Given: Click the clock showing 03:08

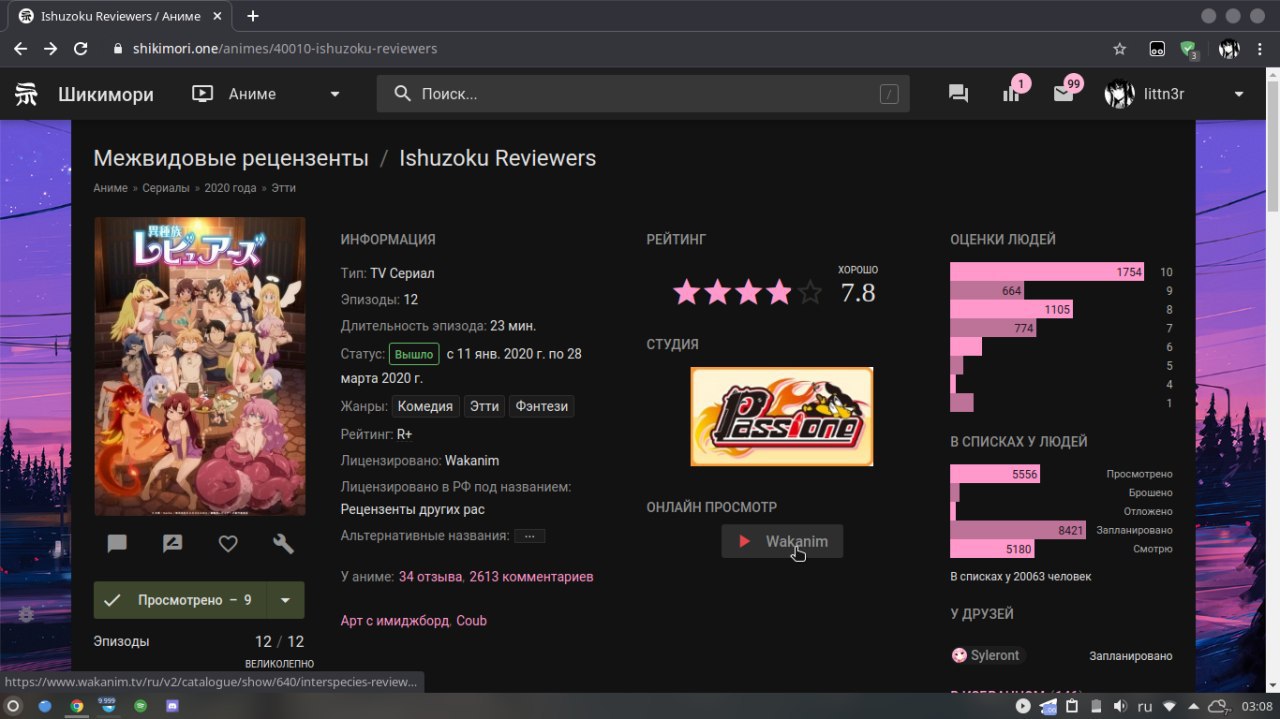Looking at the screenshot, I should coord(1257,706).
